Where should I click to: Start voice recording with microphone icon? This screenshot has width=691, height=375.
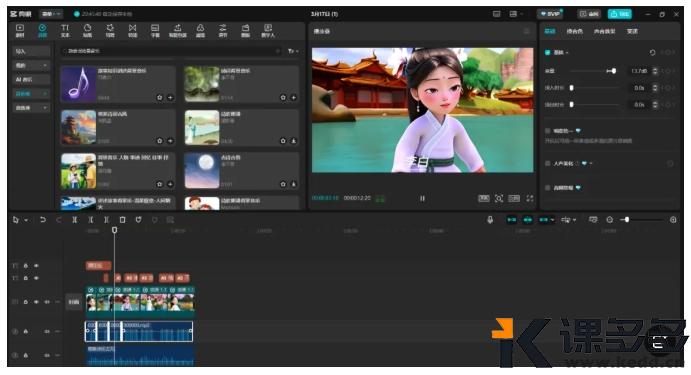coord(490,219)
